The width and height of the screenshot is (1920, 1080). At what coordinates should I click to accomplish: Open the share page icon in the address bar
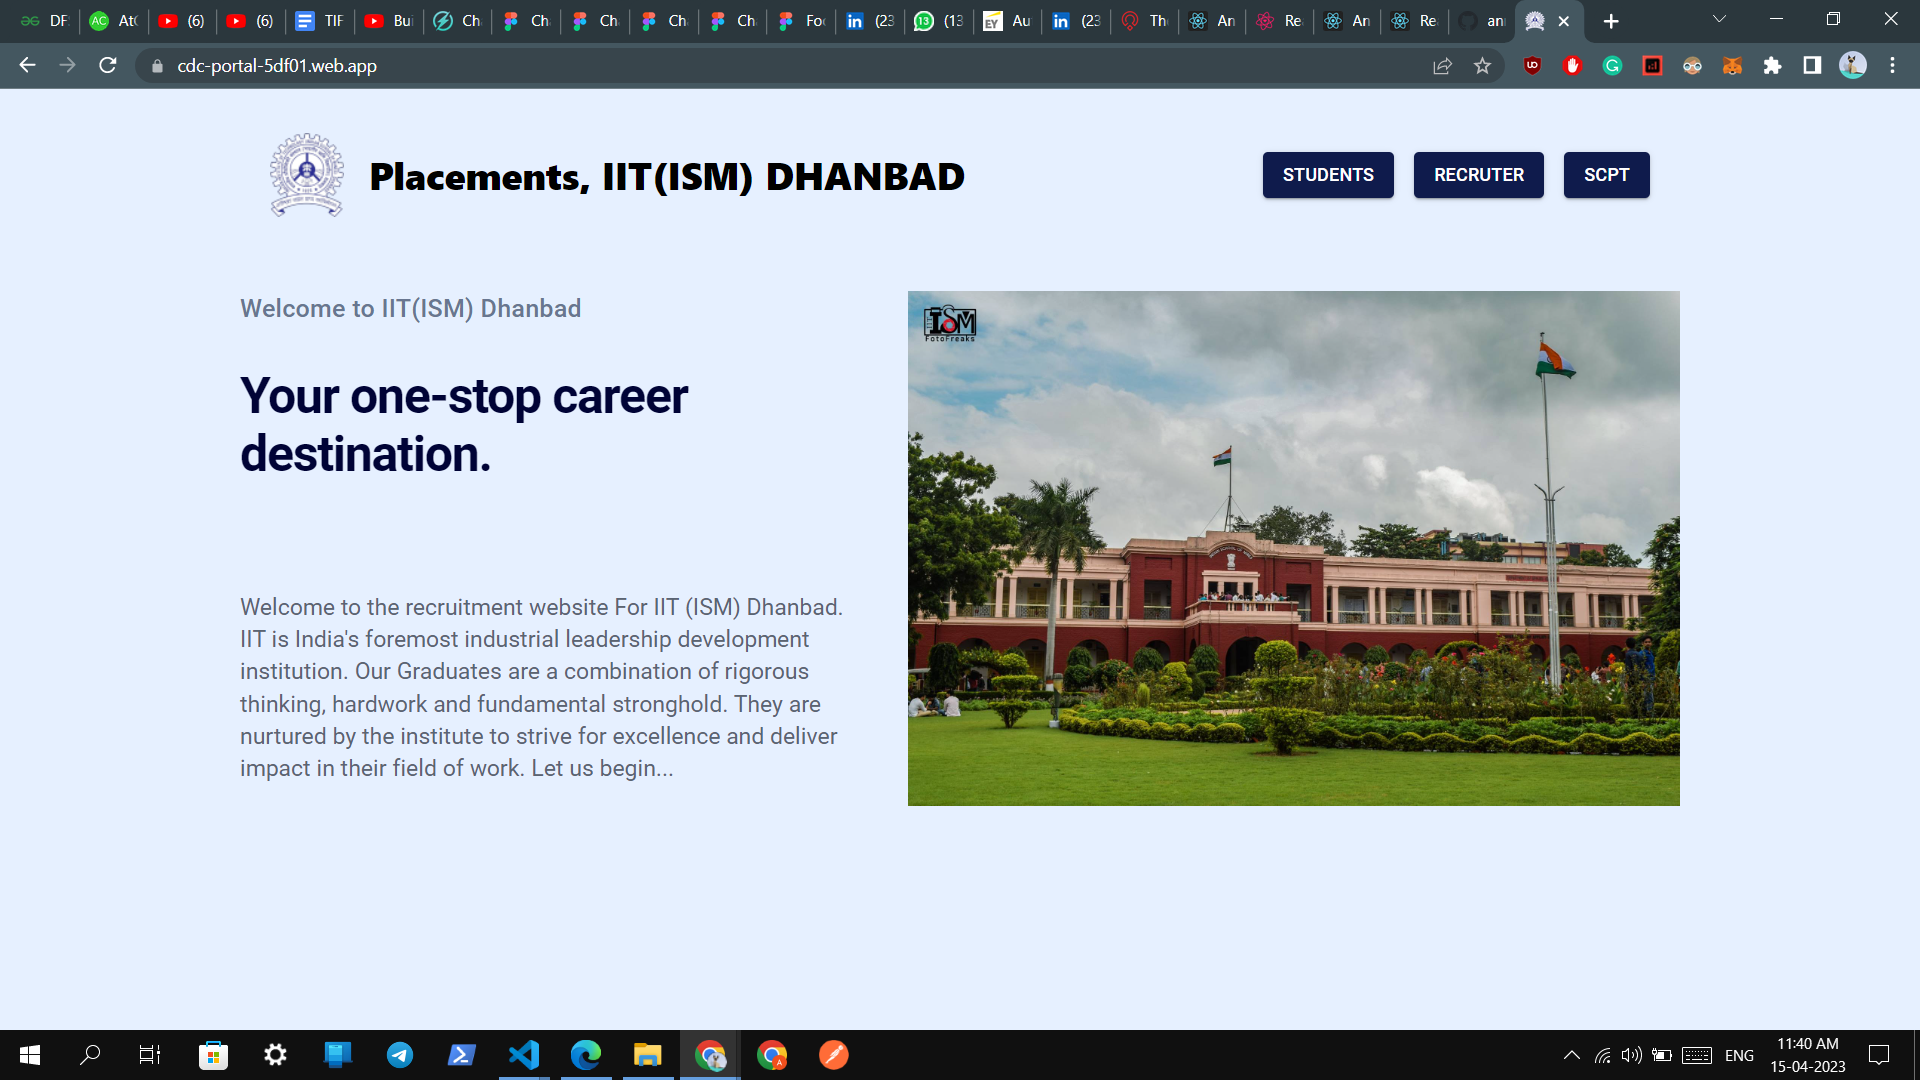pyautogui.click(x=1442, y=66)
